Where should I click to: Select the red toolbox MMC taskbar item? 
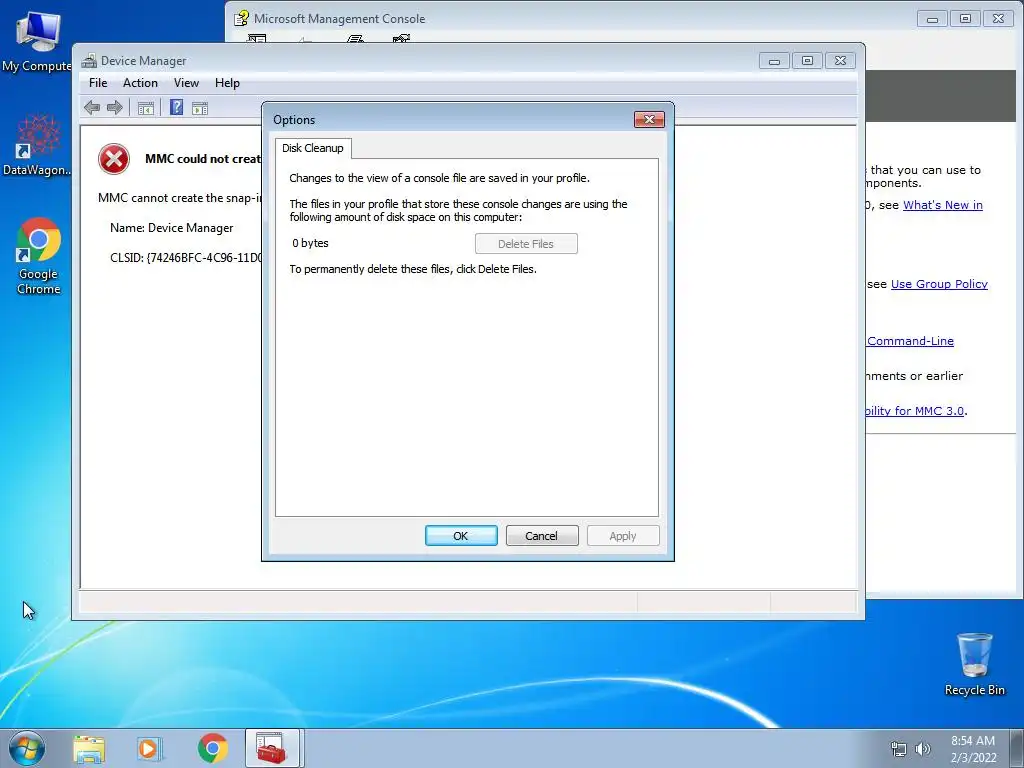pyautogui.click(x=272, y=748)
